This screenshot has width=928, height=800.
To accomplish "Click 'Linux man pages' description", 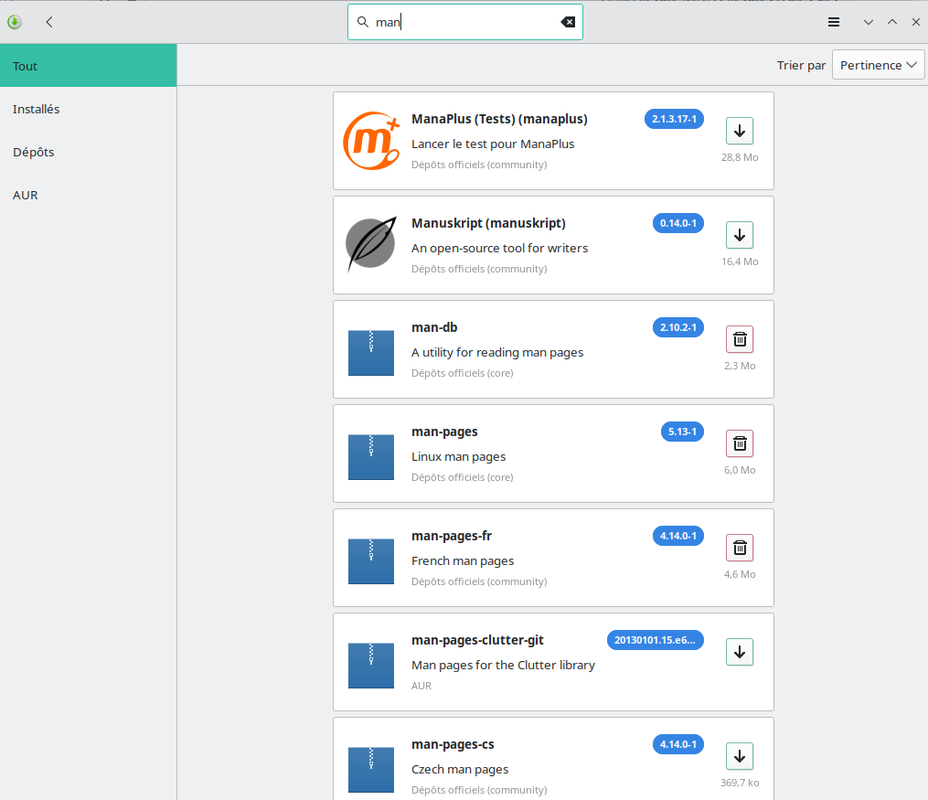I will click(459, 457).
